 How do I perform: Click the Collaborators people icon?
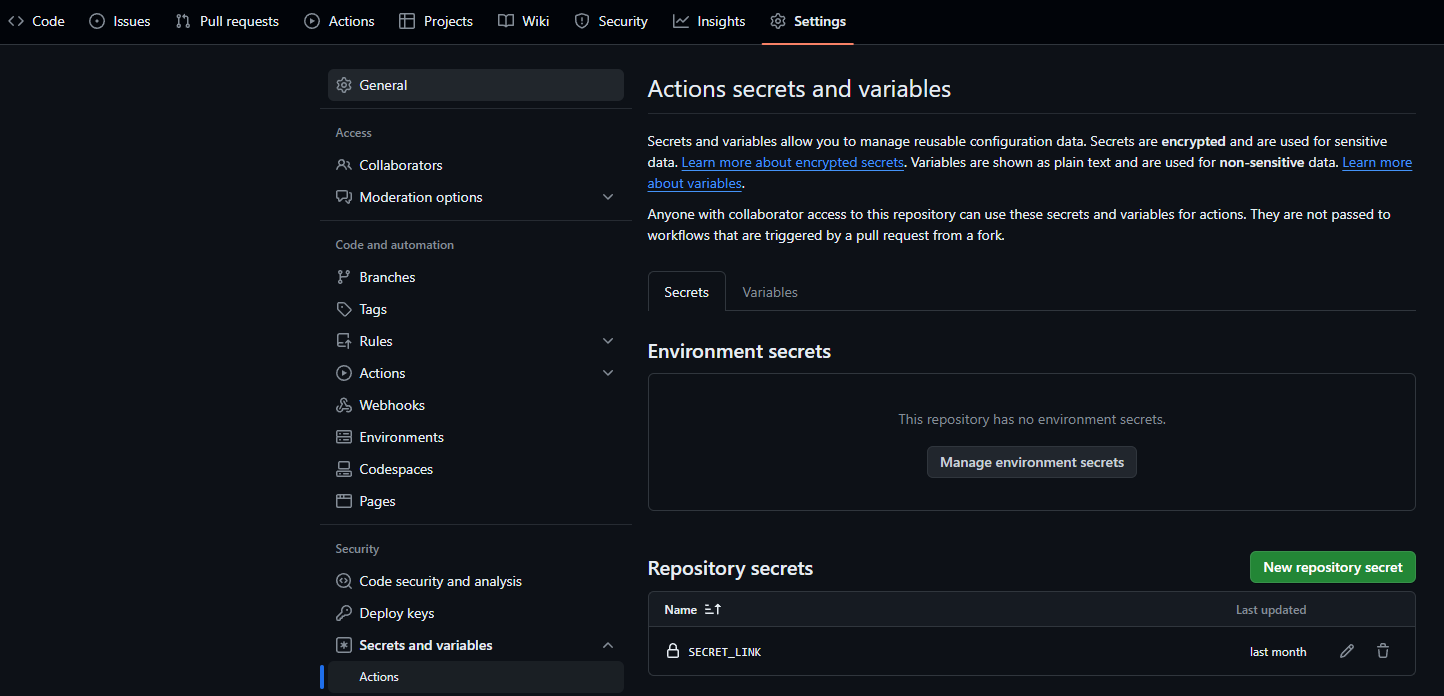tap(344, 165)
